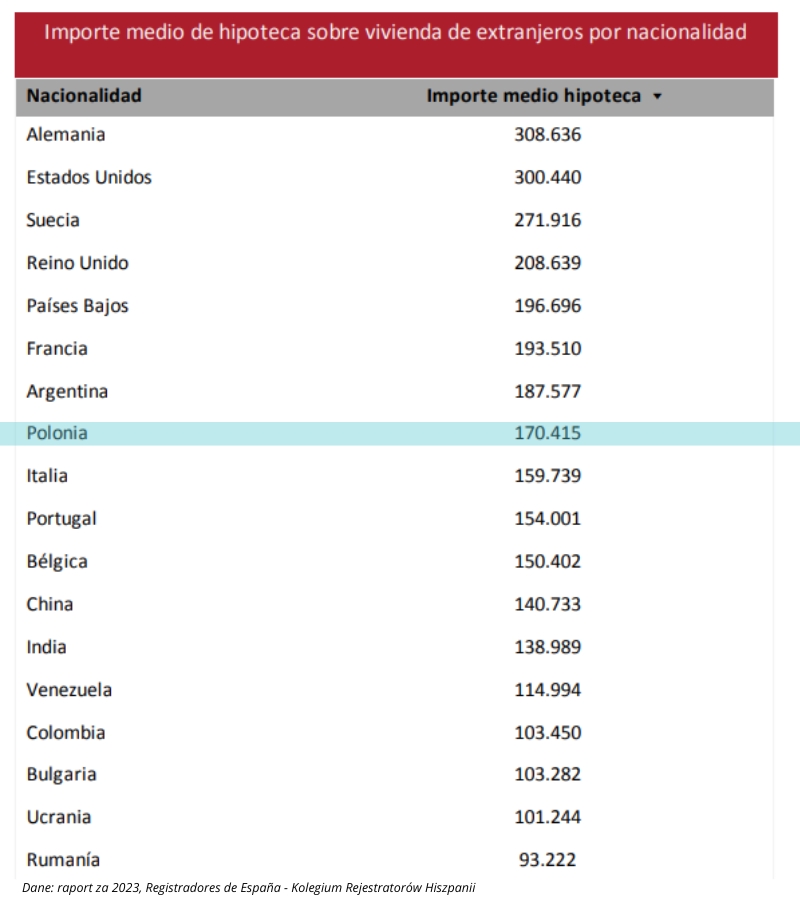Select the Italia country cell
Screen dimensions: 800x900
[47, 475]
